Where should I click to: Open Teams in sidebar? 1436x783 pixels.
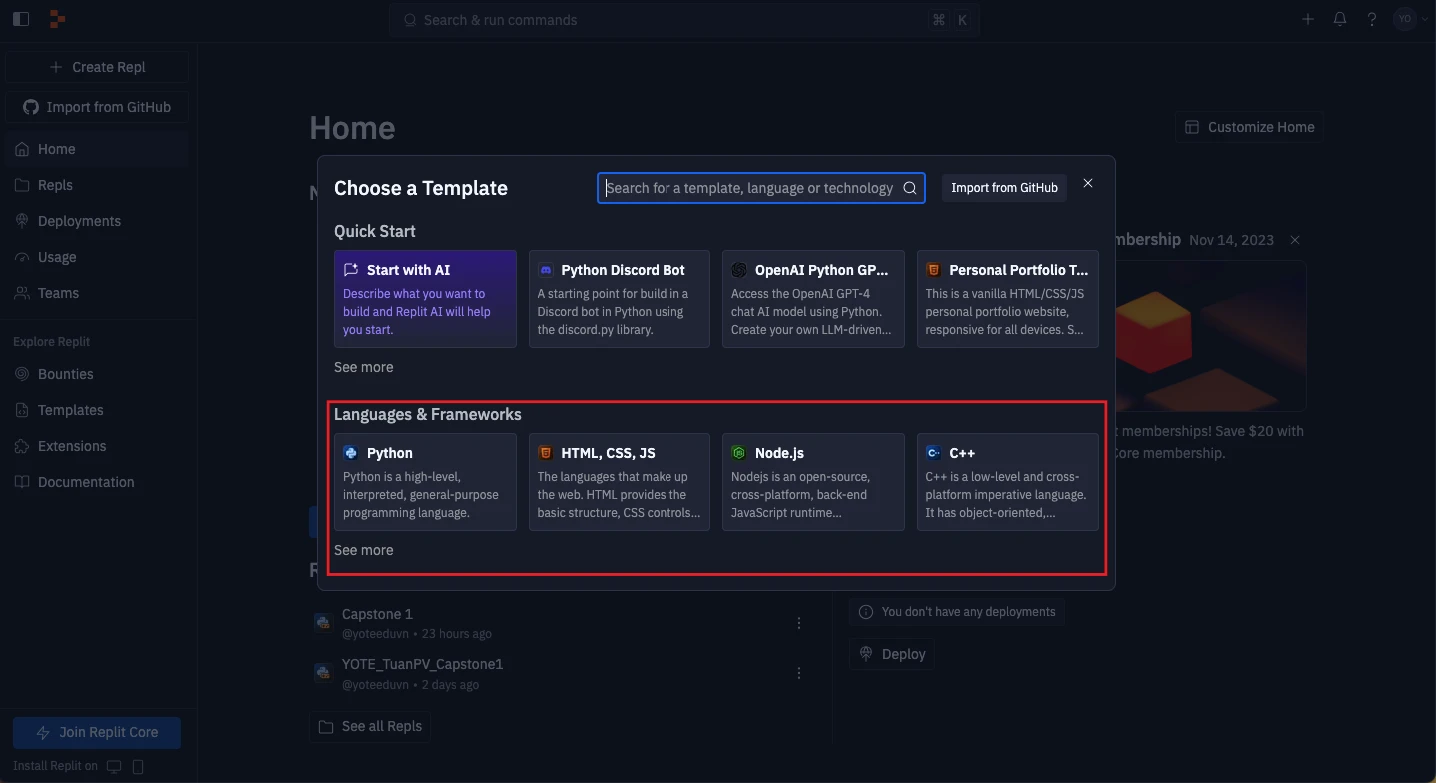(97, 293)
